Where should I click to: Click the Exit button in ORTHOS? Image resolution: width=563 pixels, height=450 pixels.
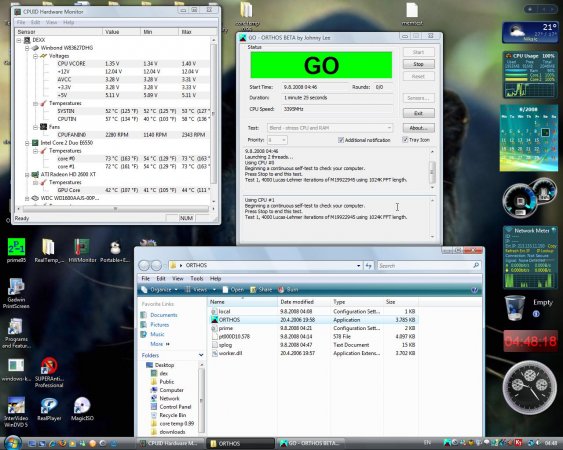[x=418, y=113]
